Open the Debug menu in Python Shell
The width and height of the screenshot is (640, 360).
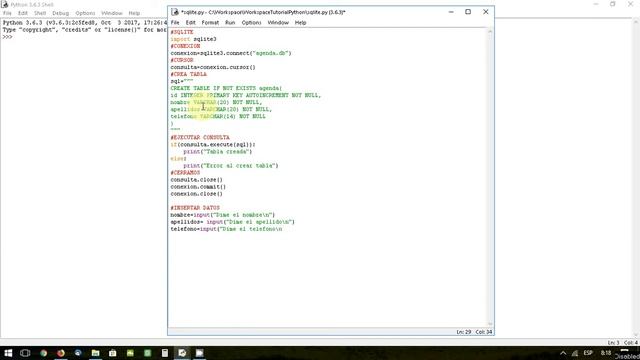coord(60,13)
